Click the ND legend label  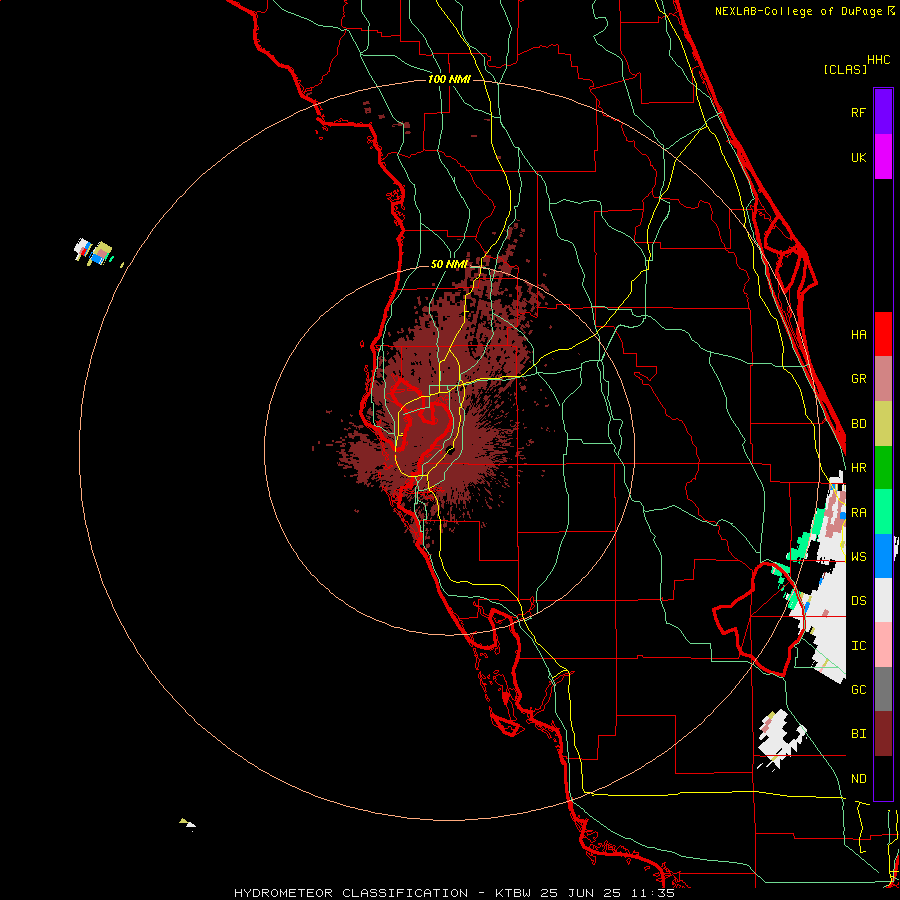click(858, 778)
